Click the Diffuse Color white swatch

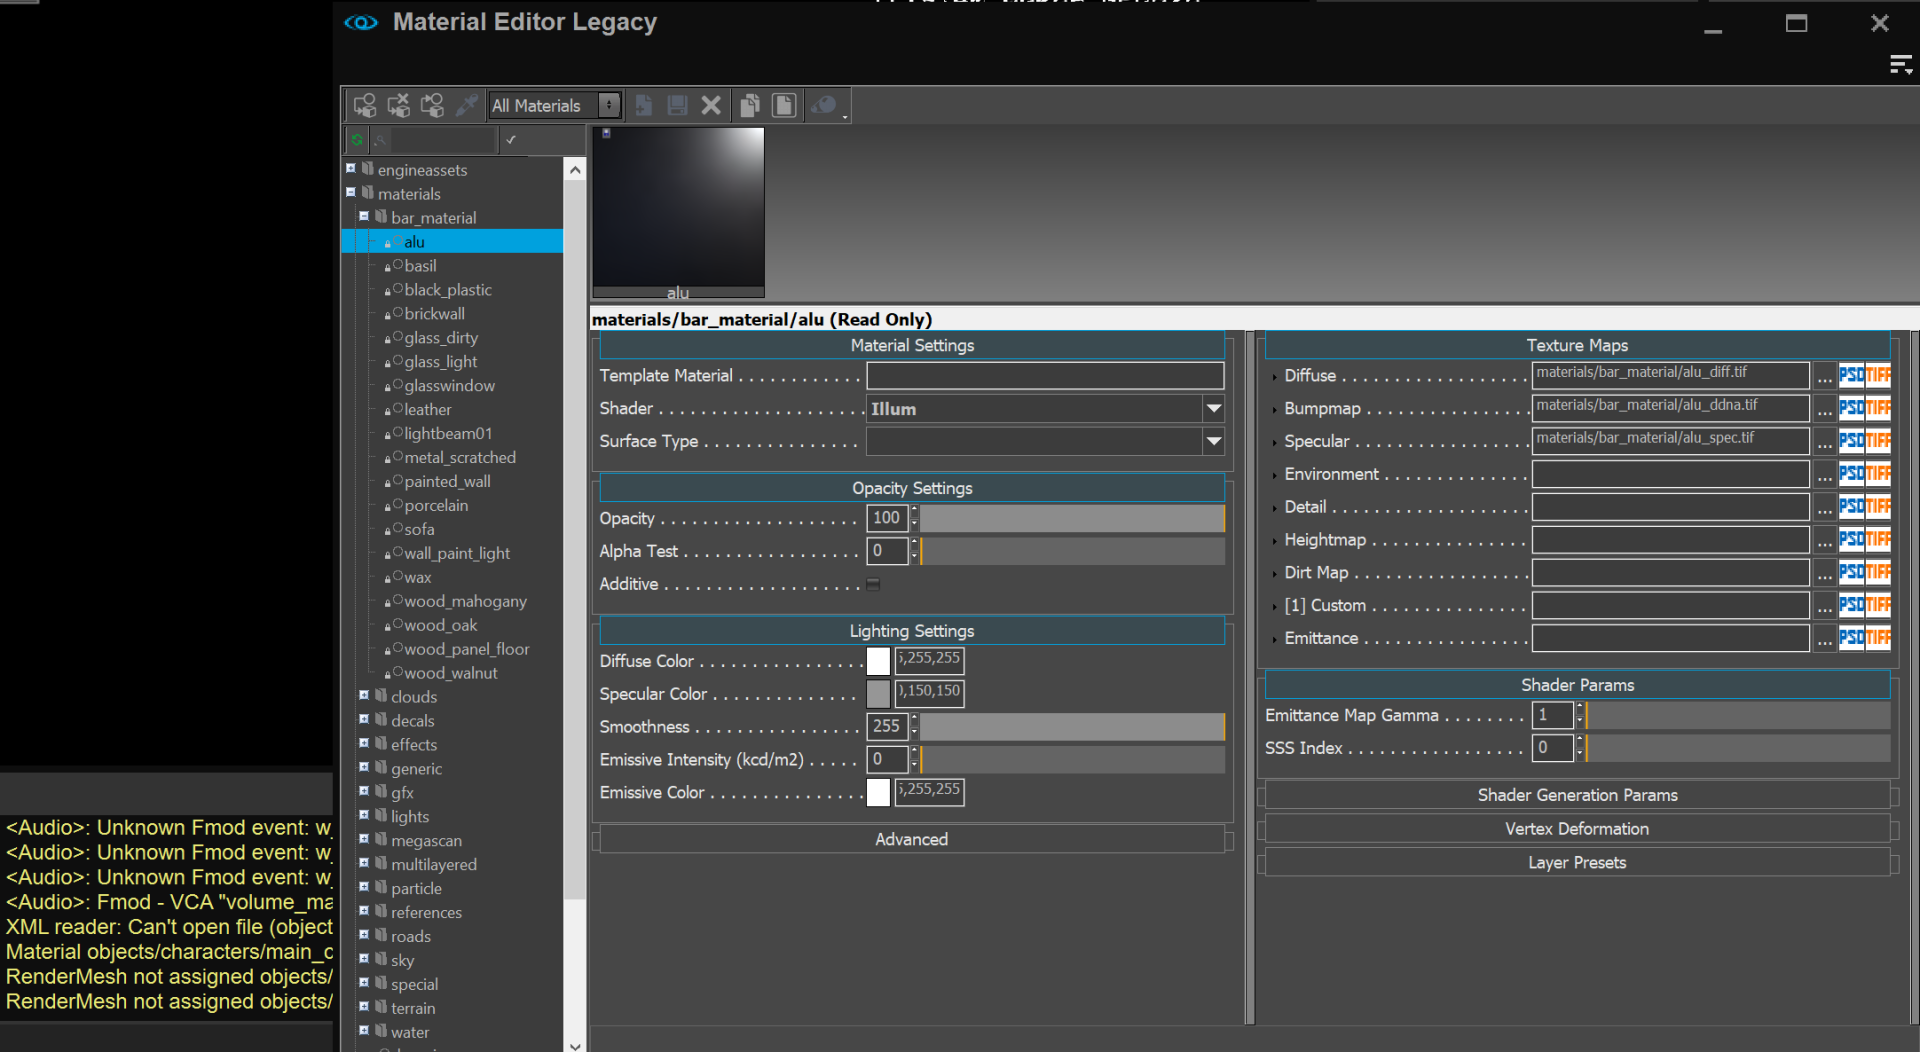point(878,660)
